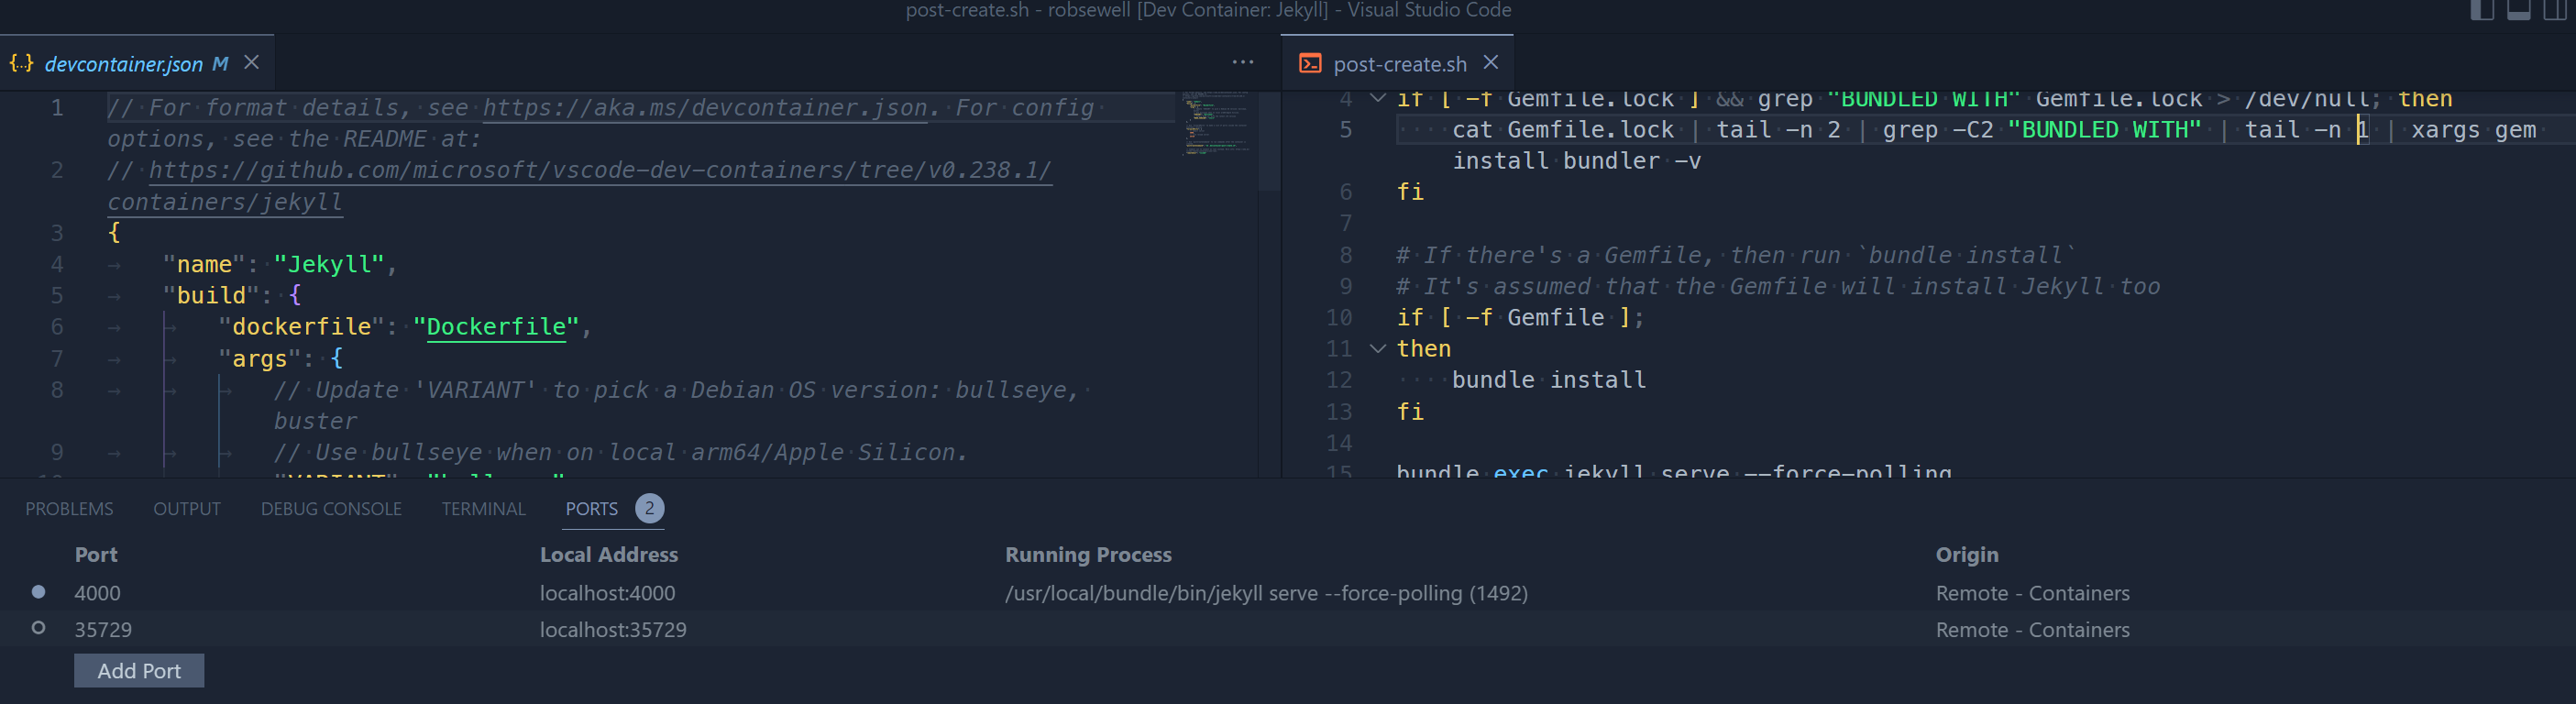Click the filled status dot for port 4000

coord(38,592)
